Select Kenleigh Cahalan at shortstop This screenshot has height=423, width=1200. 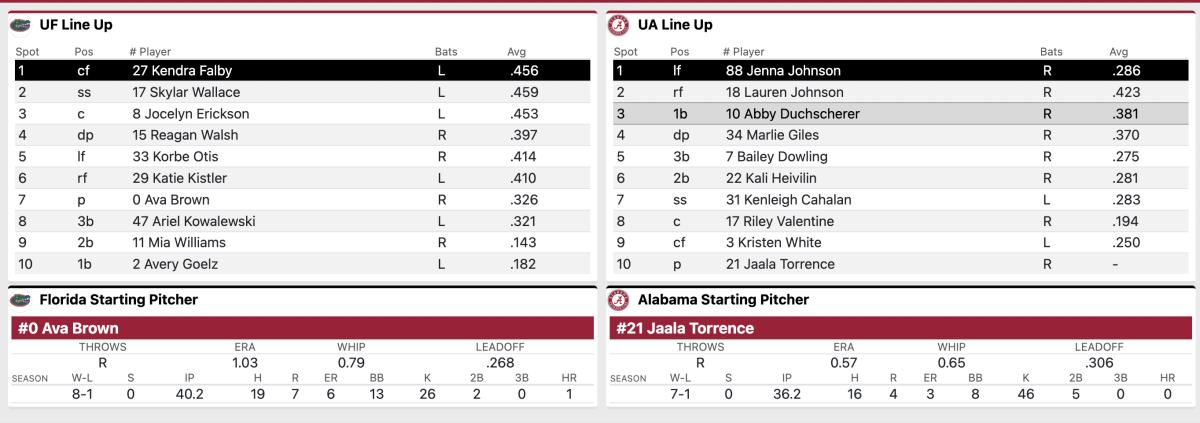788,200
